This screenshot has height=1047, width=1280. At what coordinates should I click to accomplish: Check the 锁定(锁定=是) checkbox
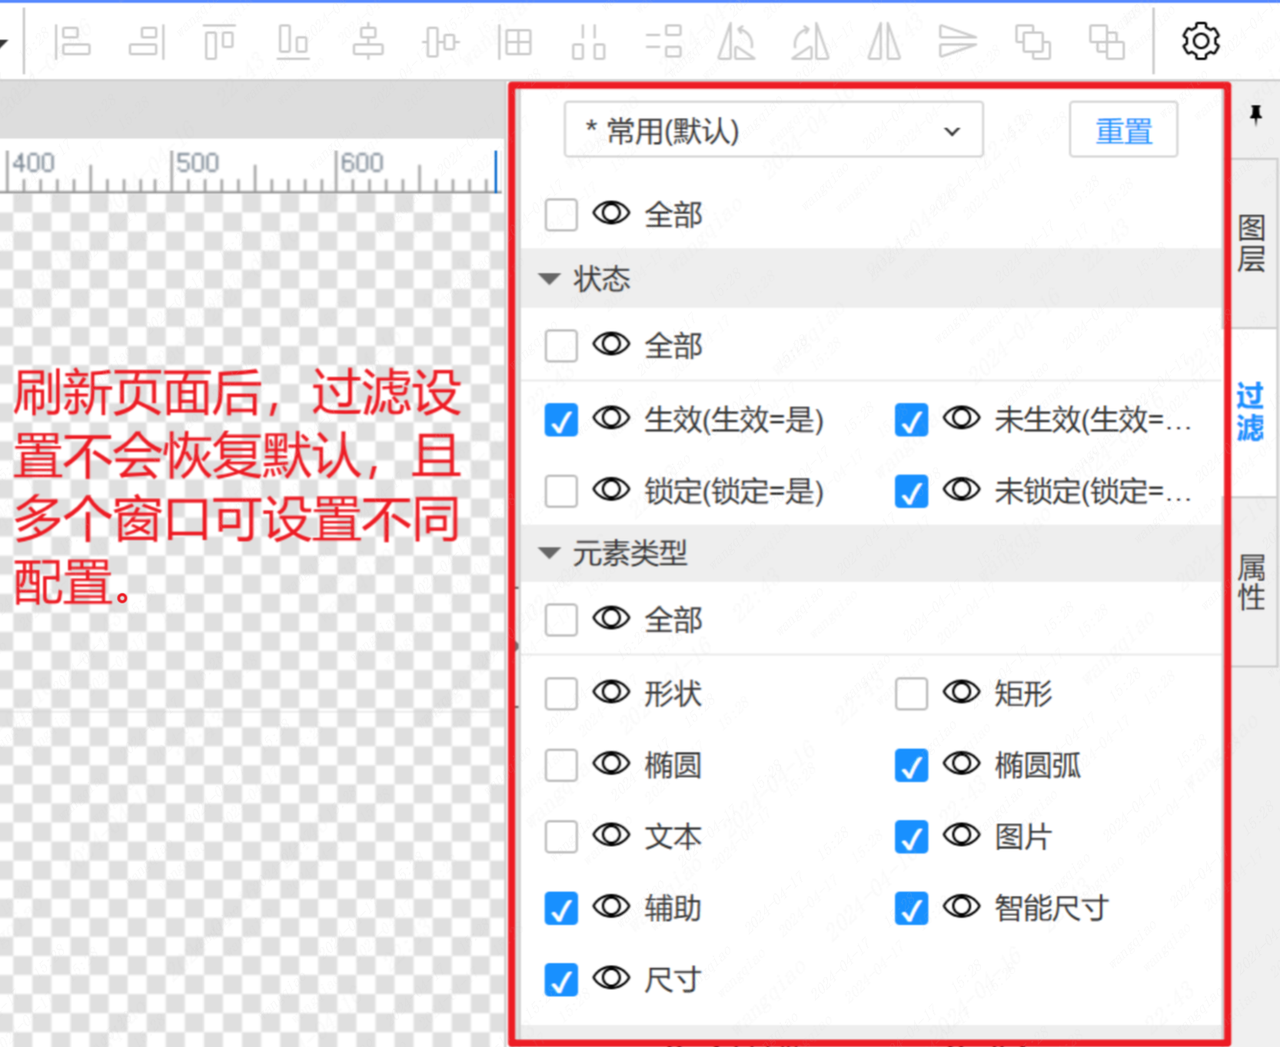point(561,491)
